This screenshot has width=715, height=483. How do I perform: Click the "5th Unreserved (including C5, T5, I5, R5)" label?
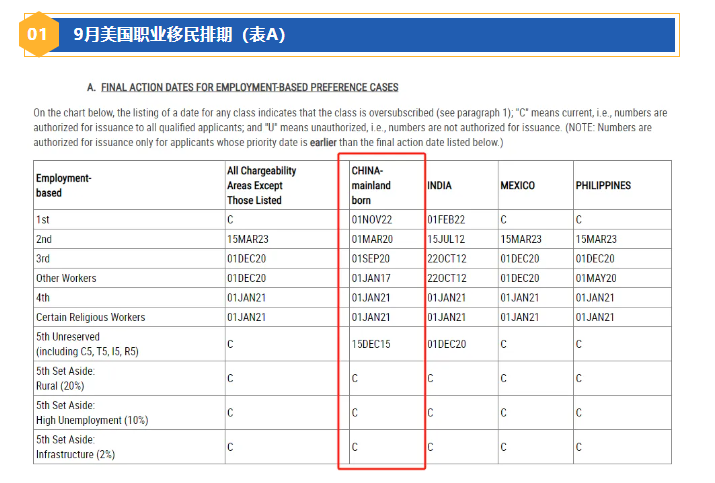[x=87, y=344]
